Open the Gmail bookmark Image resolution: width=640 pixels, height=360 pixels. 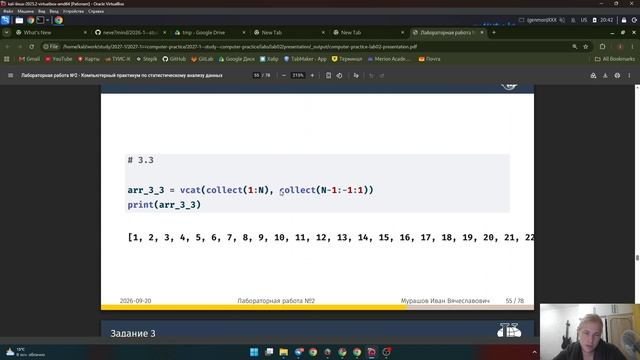[x=29, y=59]
